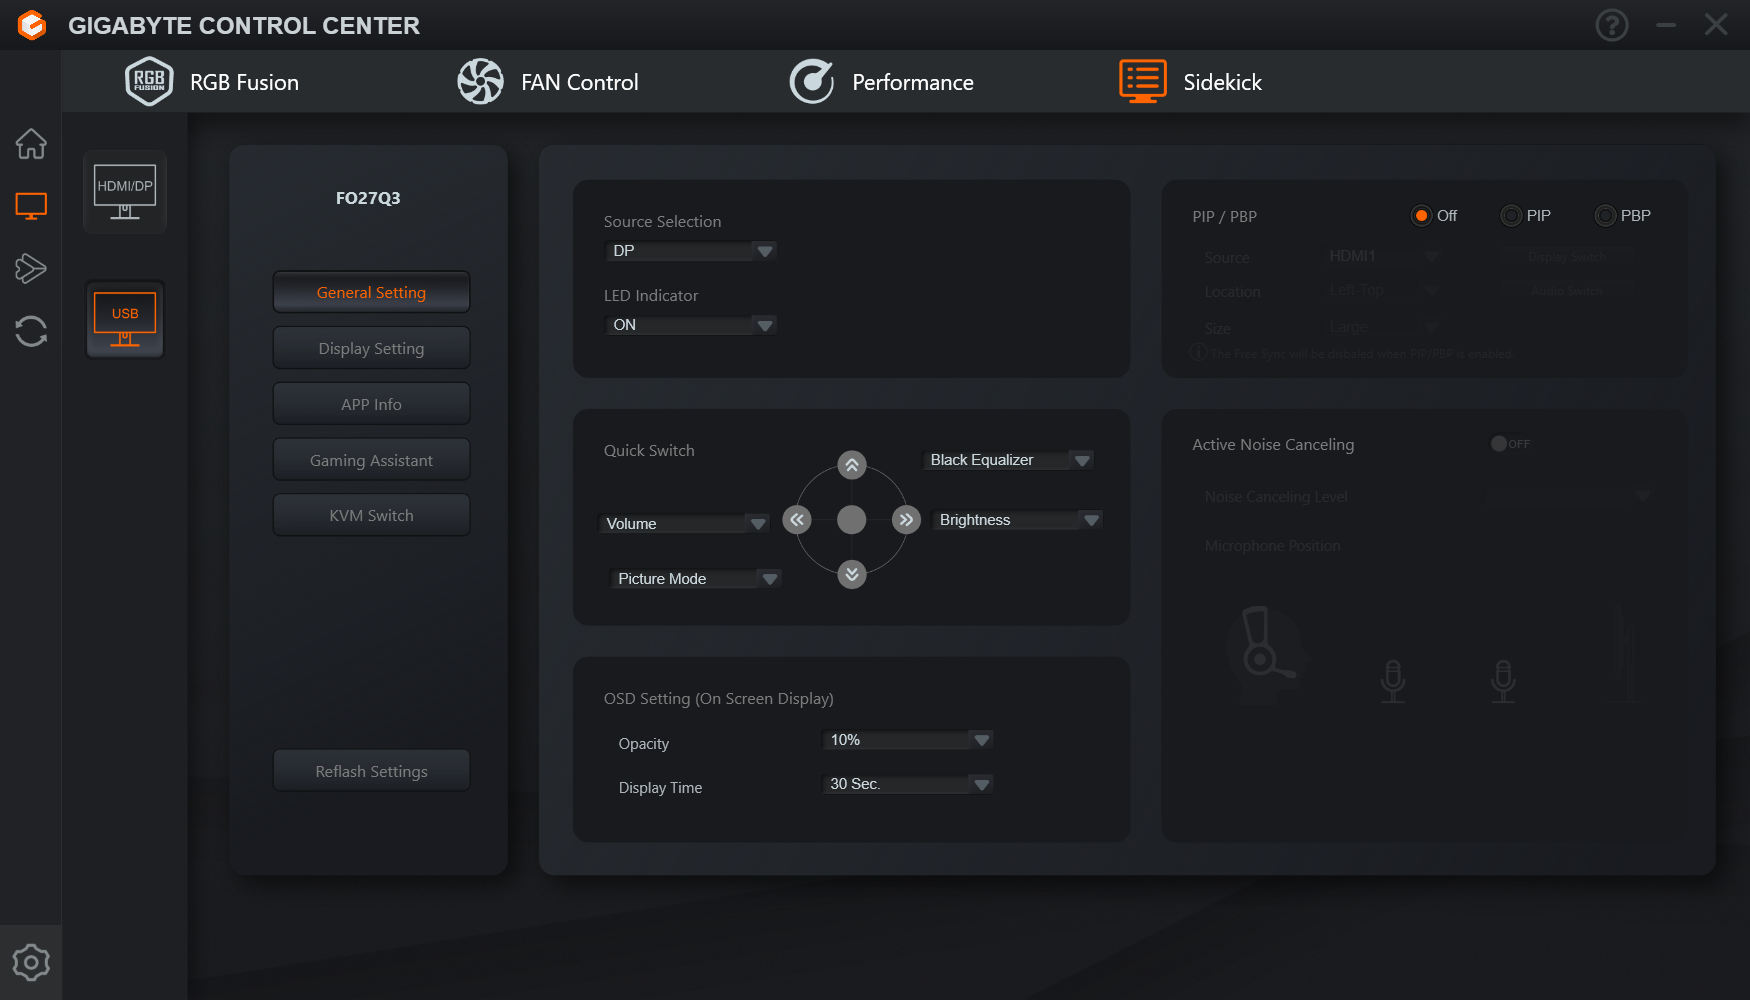Select the USB monitor connection icon
The height and width of the screenshot is (1000, 1750).
[125, 320]
